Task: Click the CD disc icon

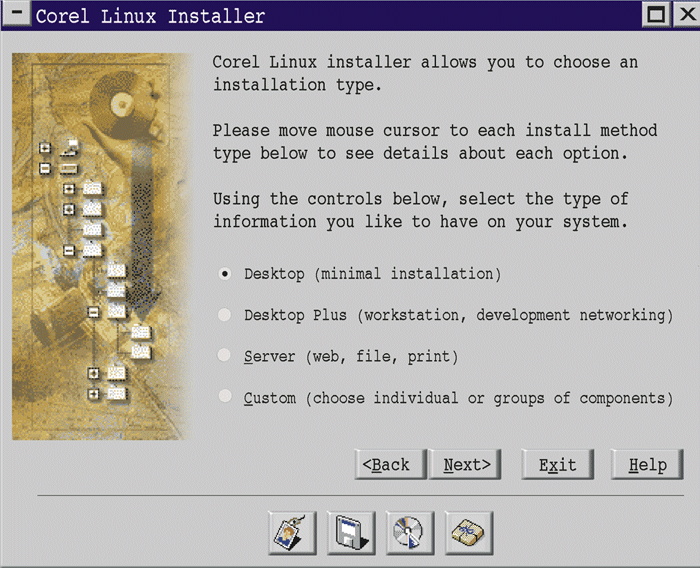Action: click(x=410, y=533)
